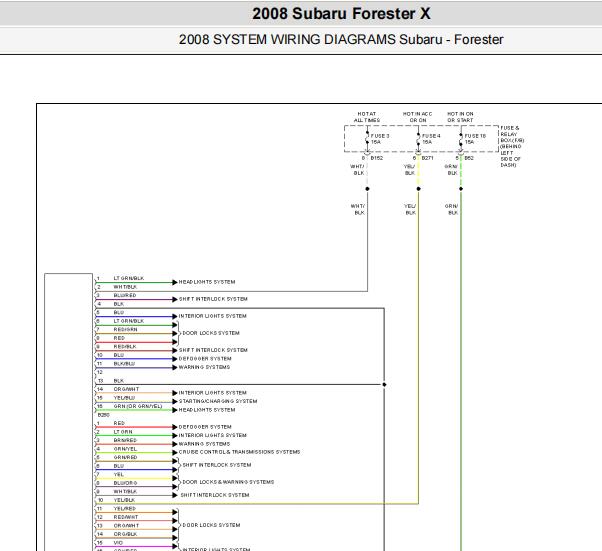This screenshot has height=551, width=602.
Task: Select the "YEL/BLK" wire label on pin 10
Action: click(124, 500)
